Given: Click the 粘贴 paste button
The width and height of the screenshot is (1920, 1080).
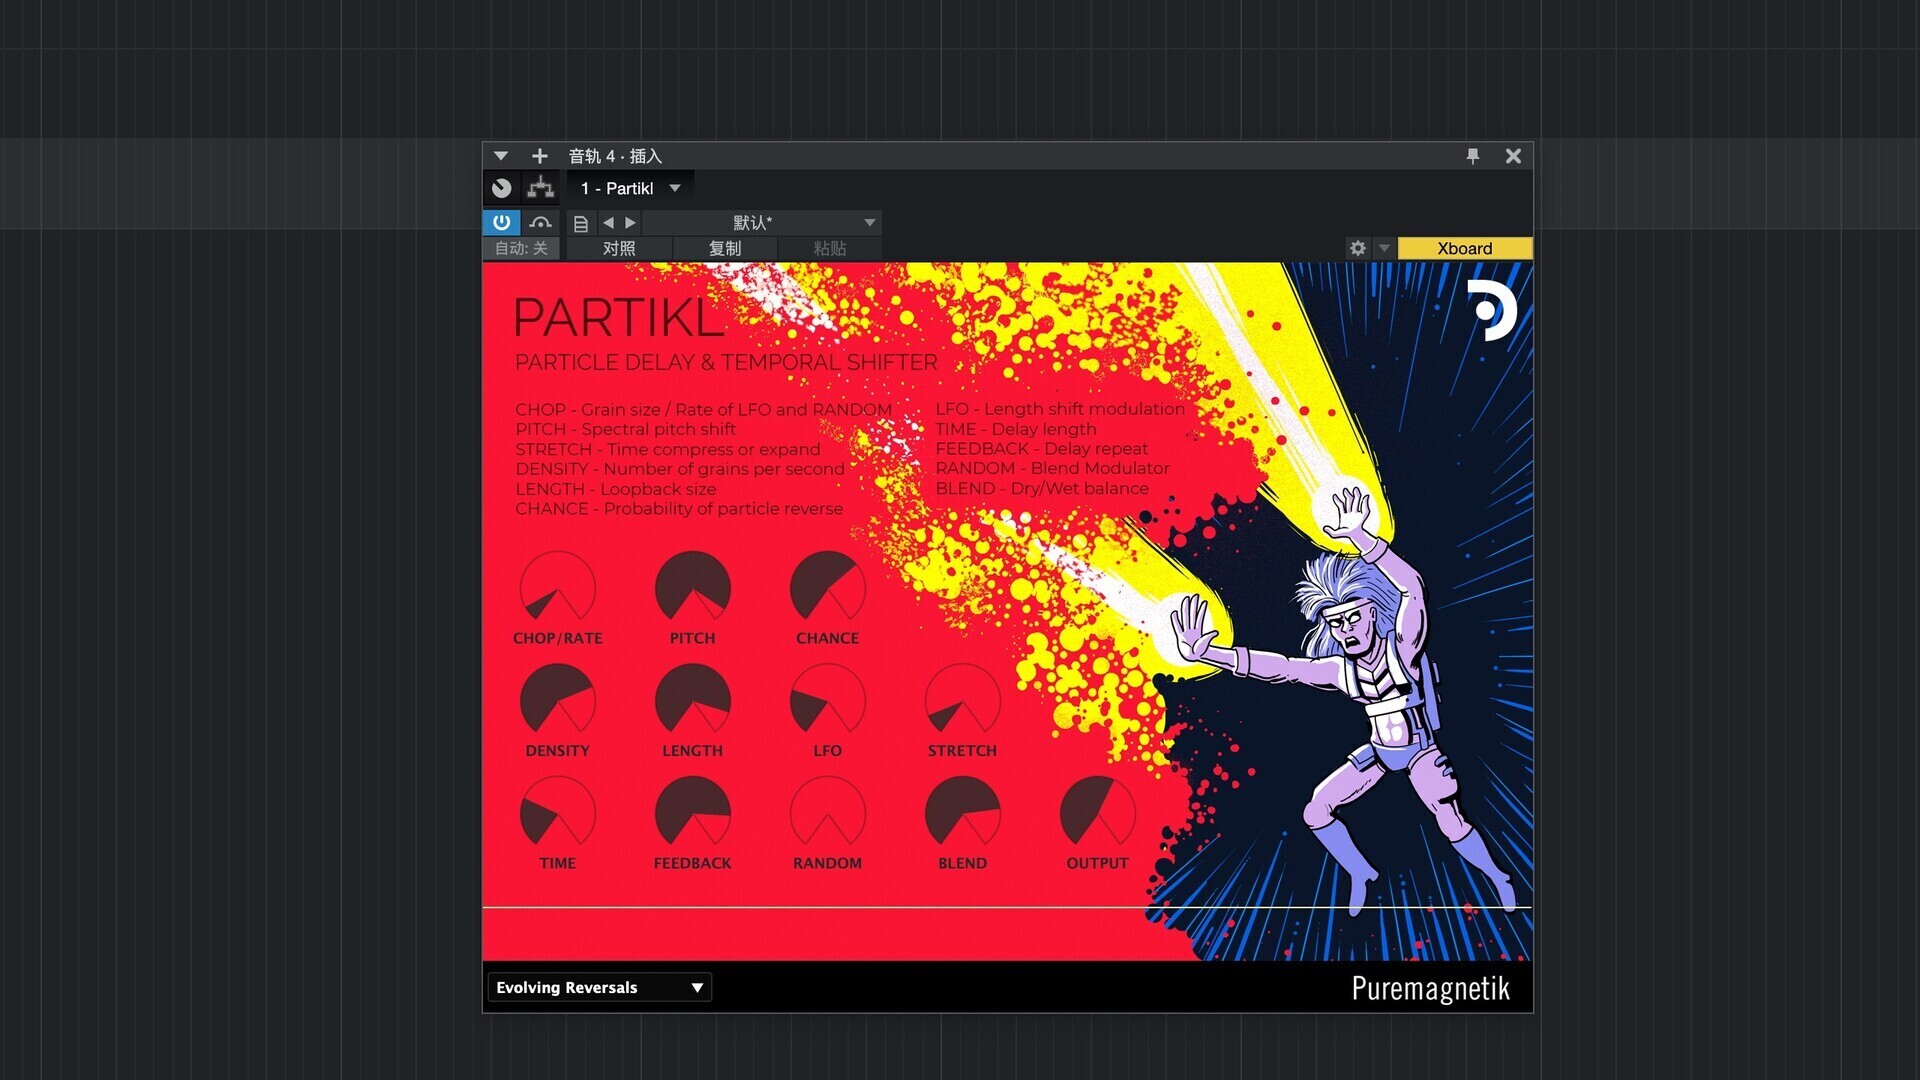Looking at the screenshot, I should tap(830, 248).
